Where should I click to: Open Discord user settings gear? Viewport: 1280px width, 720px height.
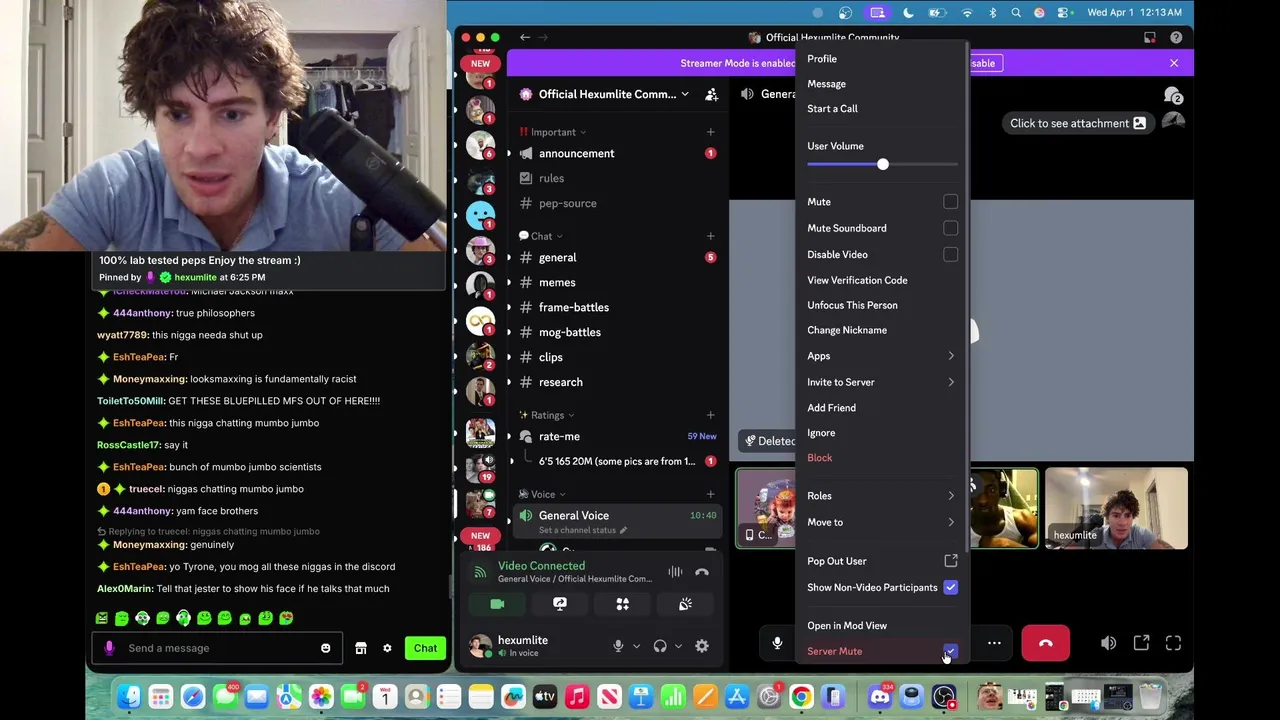[702, 646]
